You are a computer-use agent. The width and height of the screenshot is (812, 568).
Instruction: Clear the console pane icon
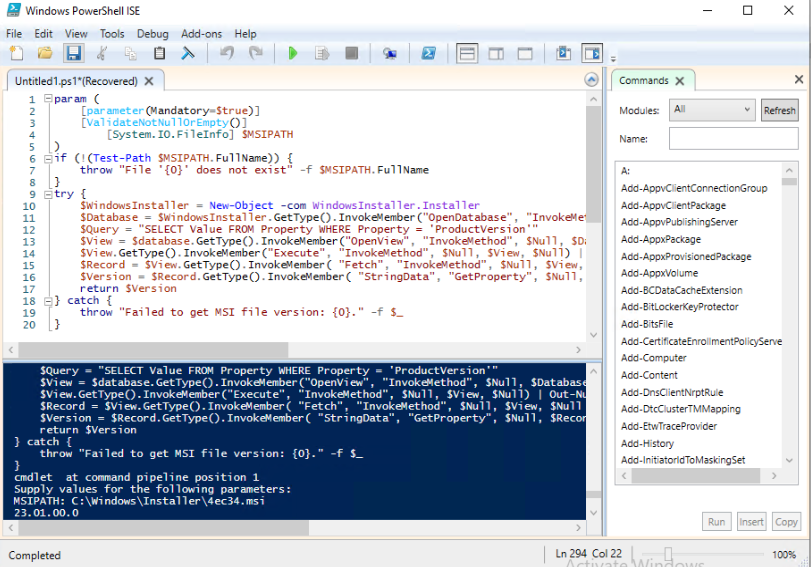(x=187, y=53)
